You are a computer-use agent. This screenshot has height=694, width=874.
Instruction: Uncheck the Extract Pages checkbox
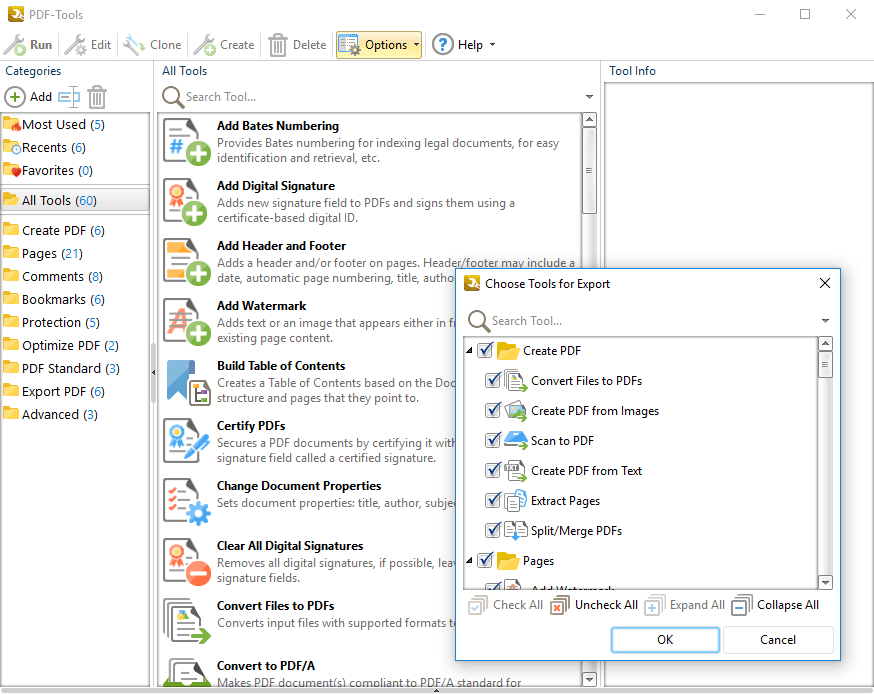pos(493,501)
